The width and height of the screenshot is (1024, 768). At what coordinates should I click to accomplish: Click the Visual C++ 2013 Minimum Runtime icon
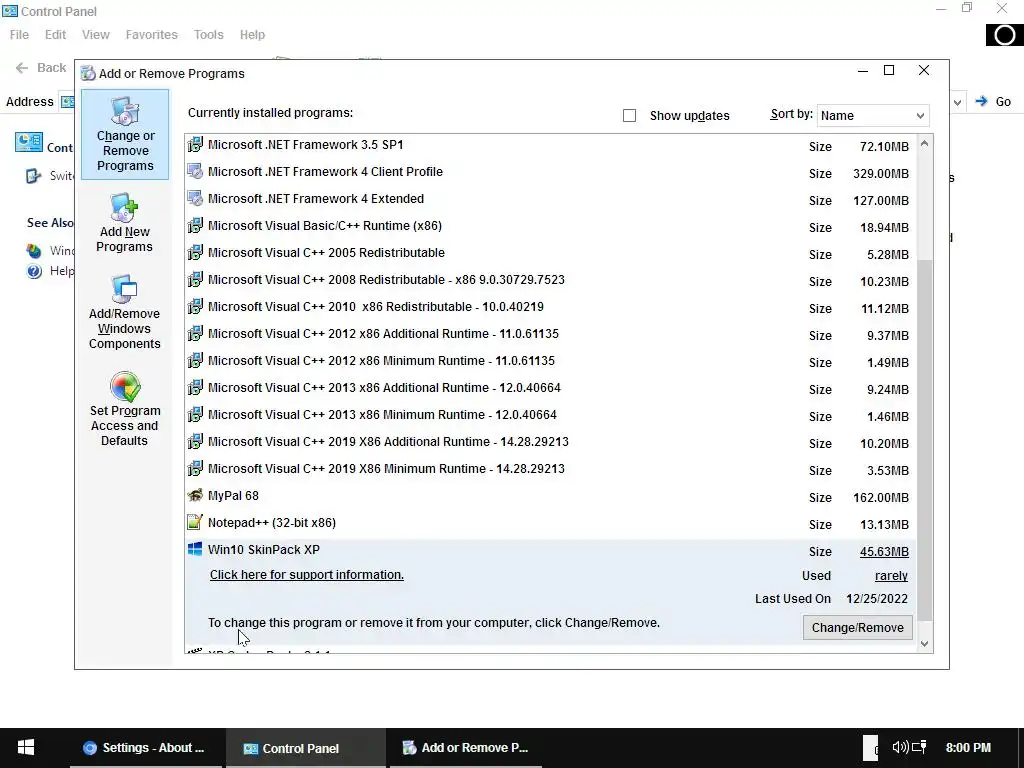pyautogui.click(x=195, y=415)
